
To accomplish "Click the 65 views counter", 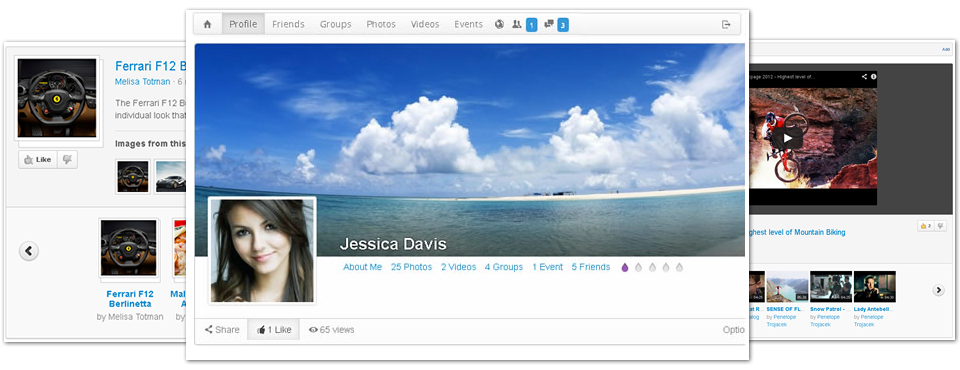I will 332,330.
